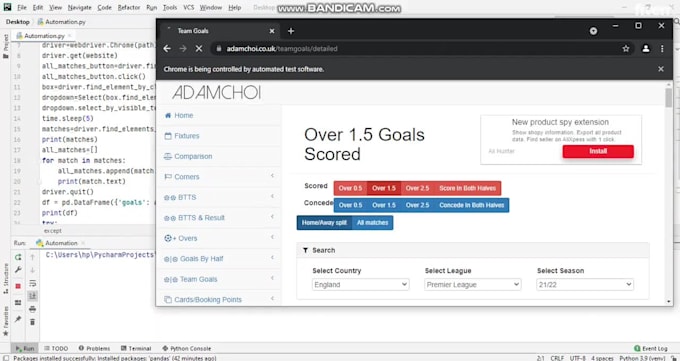Open PyCharm Navigate menu
This screenshot has height=361, width=680.
[x=80, y=7]
